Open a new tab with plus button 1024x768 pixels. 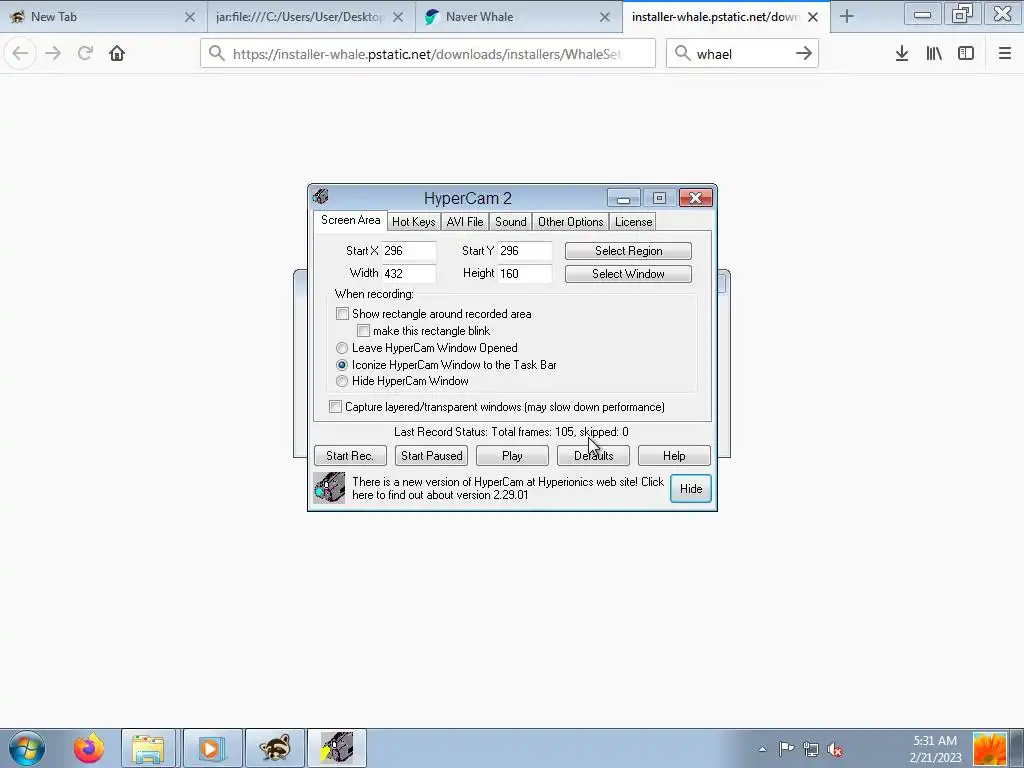point(847,16)
